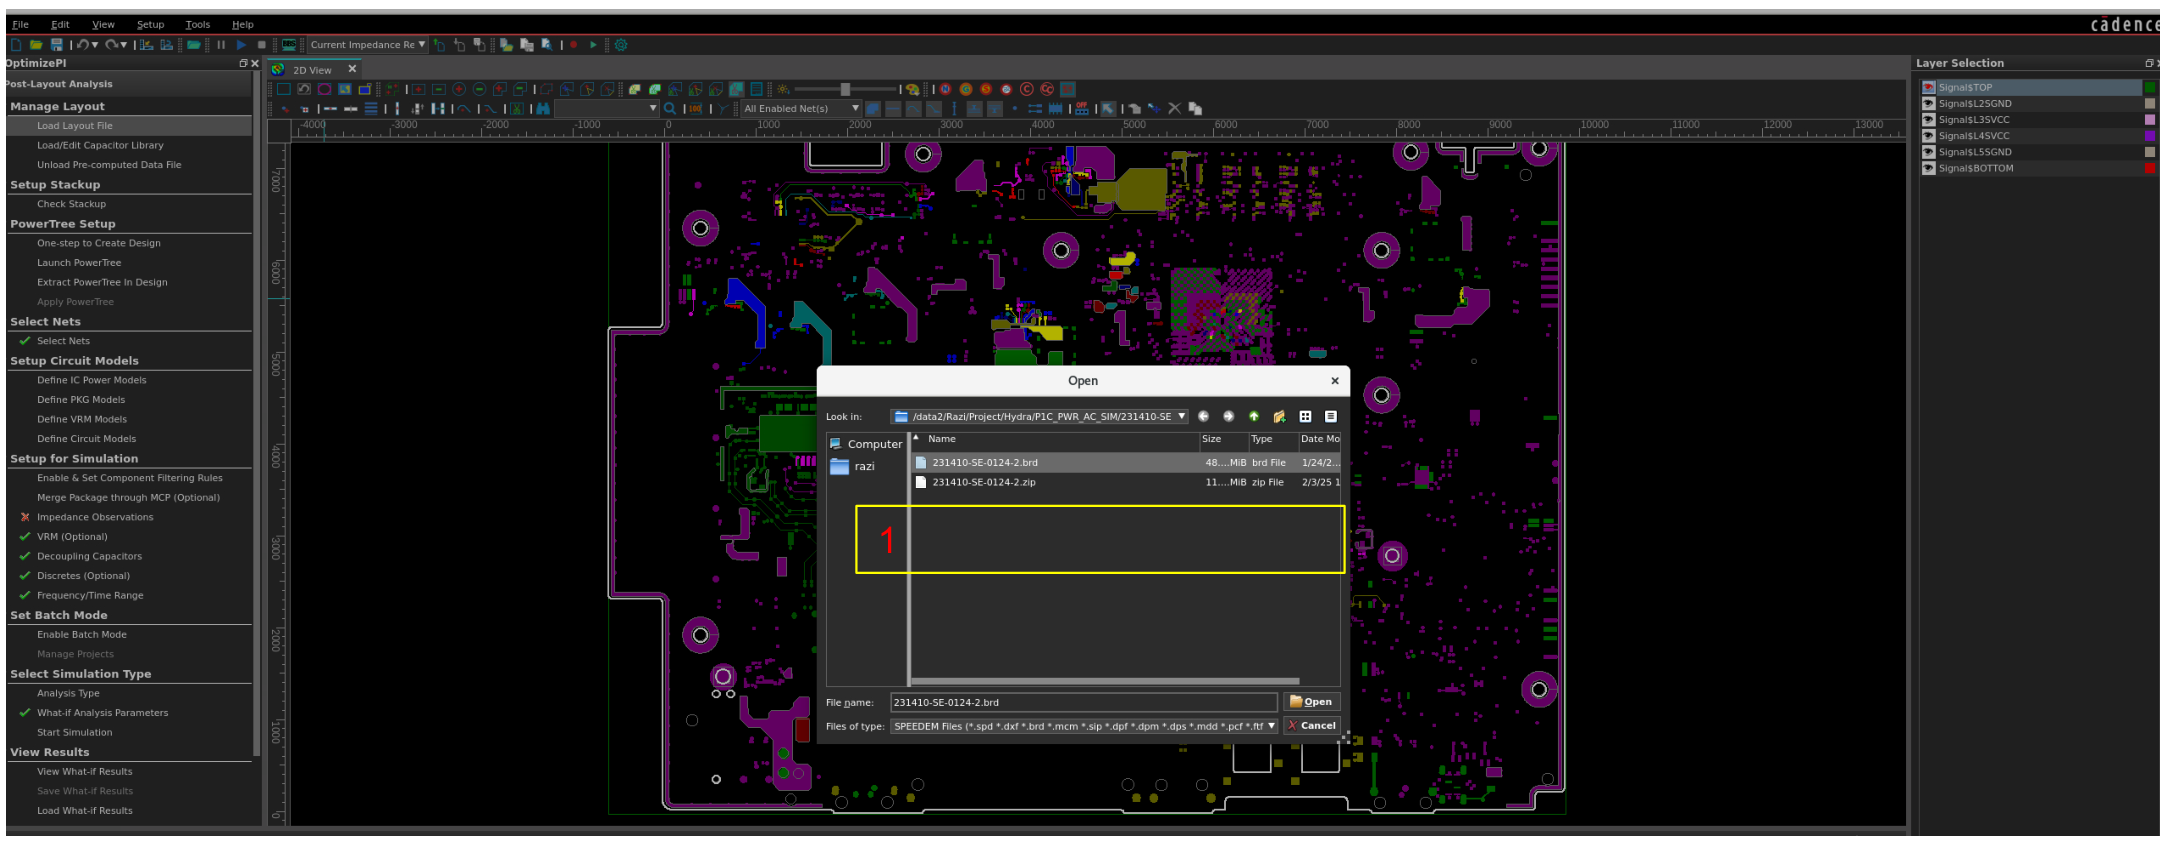The image size is (2160, 845).
Task: Toggle visibility of Signal$L3$VCC layer
Action: tap(1928, 120)
